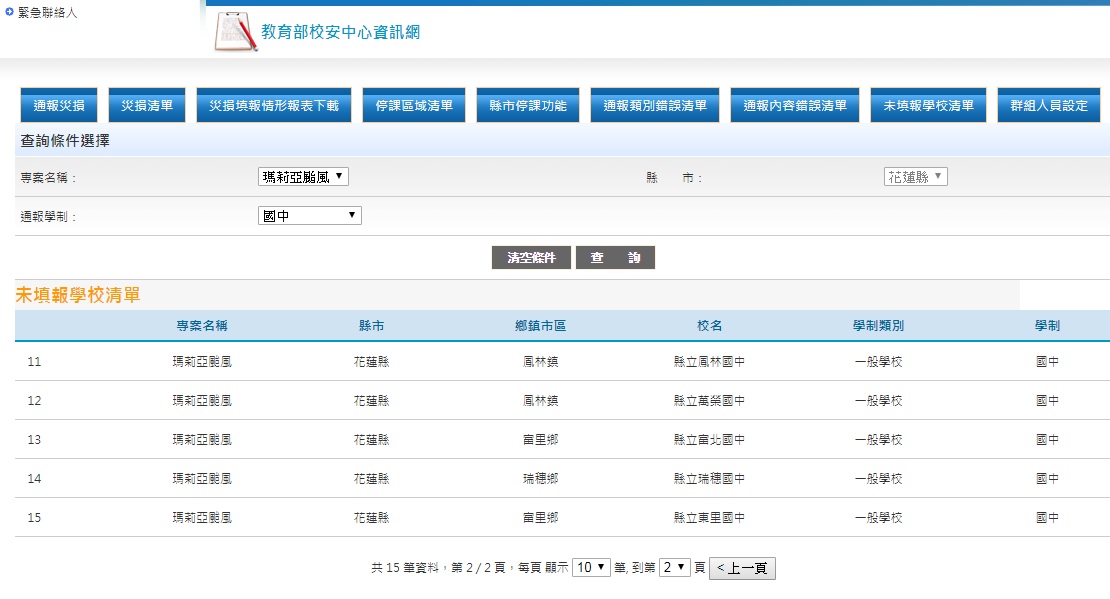This screenshot has height=599, width=1110.
Task: Click the 校名 column header
Action: (x=709, y=326)
